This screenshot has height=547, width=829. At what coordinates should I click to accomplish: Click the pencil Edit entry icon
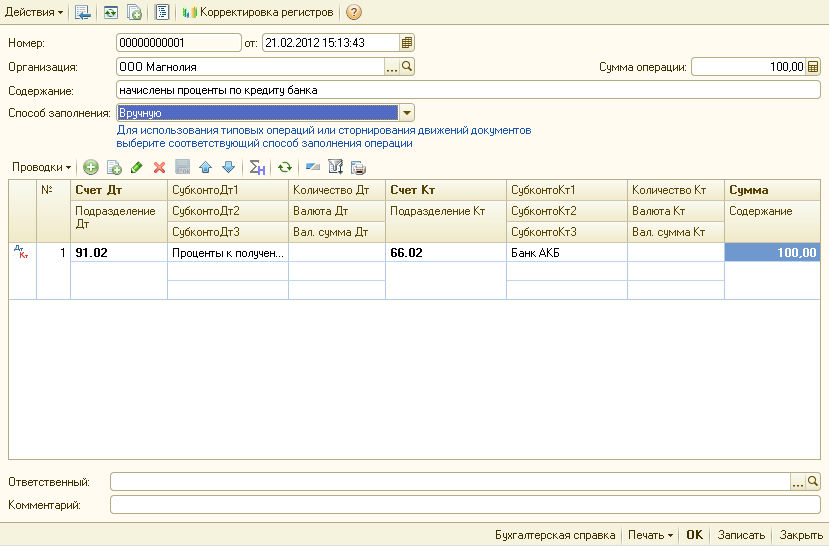(x=137, y=168)
